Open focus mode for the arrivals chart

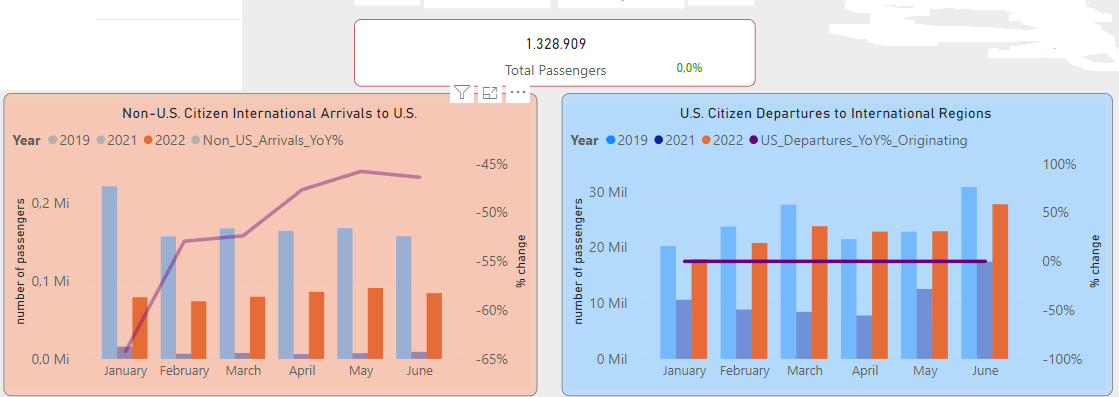pyautogui.click(x=490, y=92)
